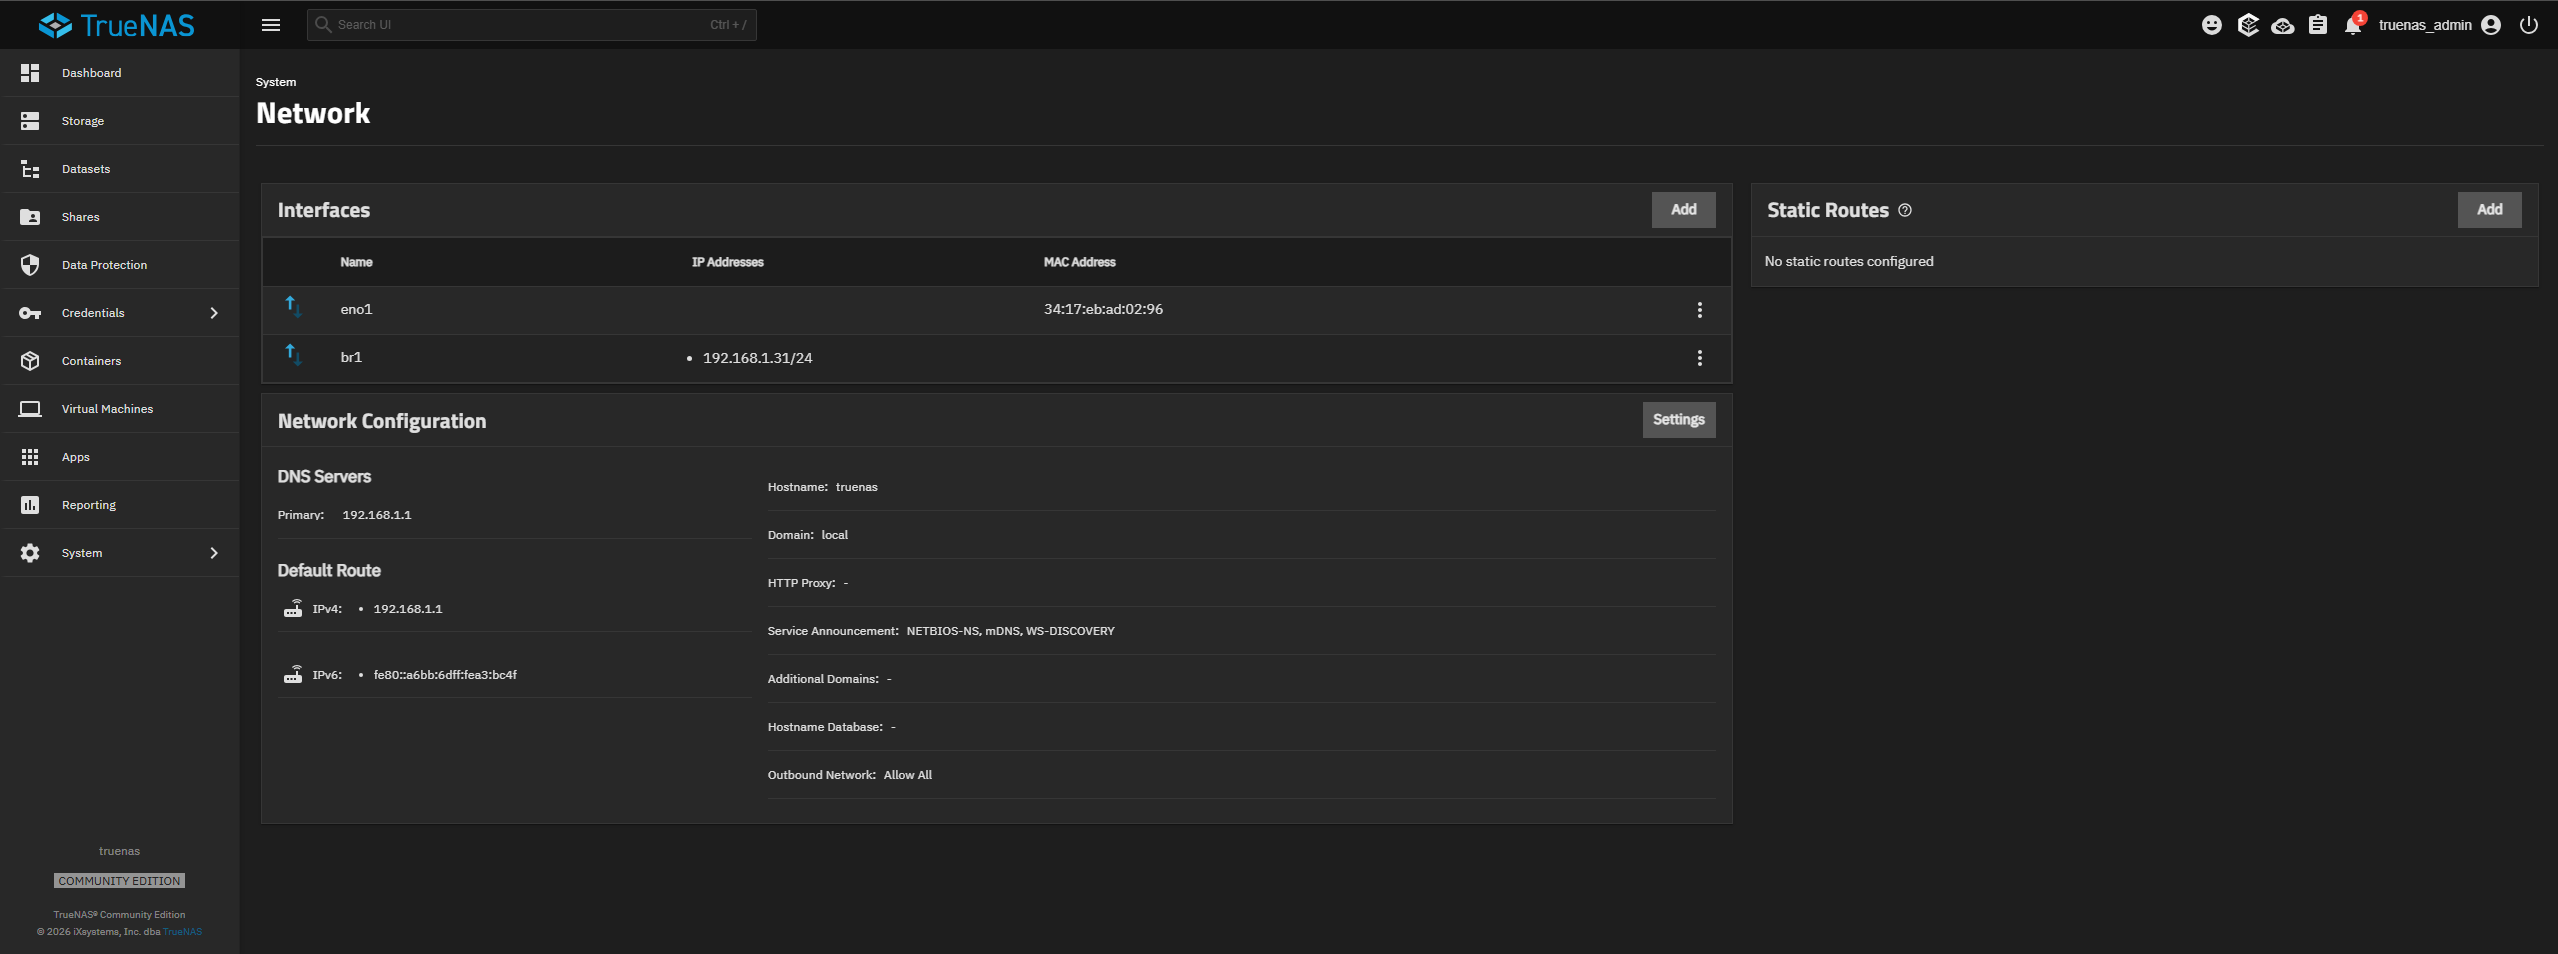This screenshot has height=954, width=2558.
Task: Focus the Search UI field
Action: (532, 25)
